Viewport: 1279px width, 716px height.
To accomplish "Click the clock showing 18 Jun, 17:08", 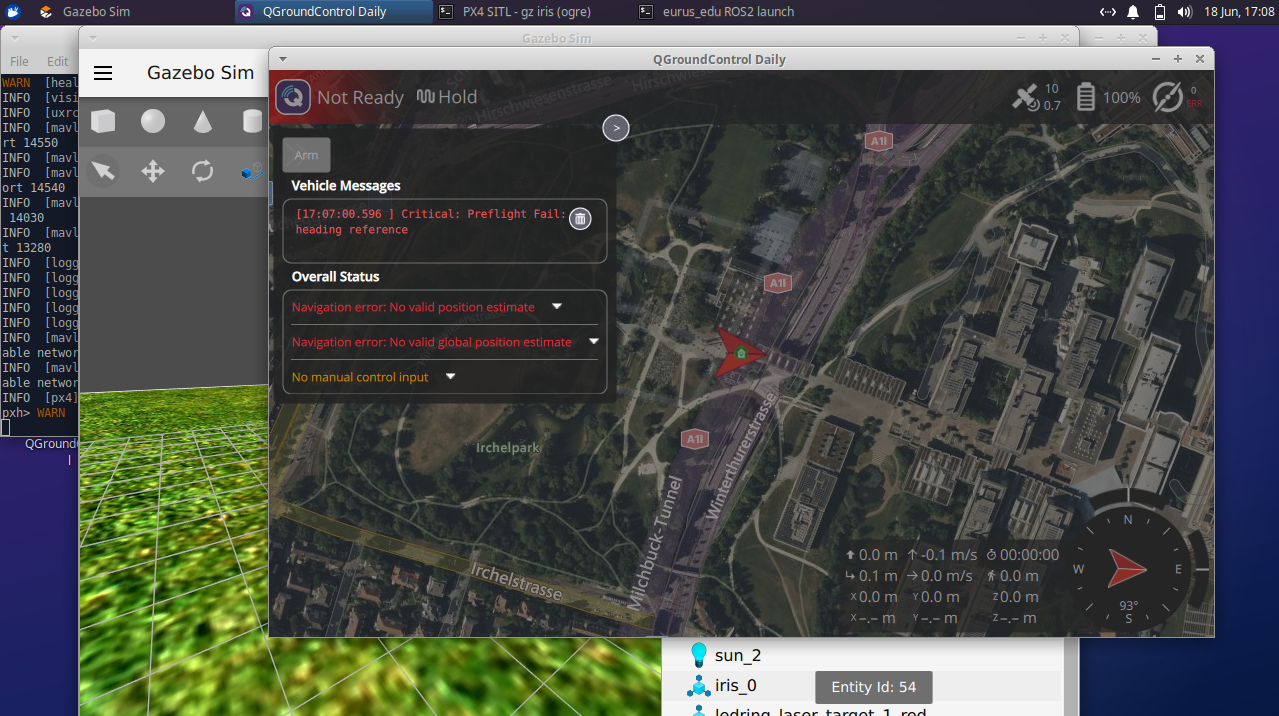I will [x=1238, y=12].
